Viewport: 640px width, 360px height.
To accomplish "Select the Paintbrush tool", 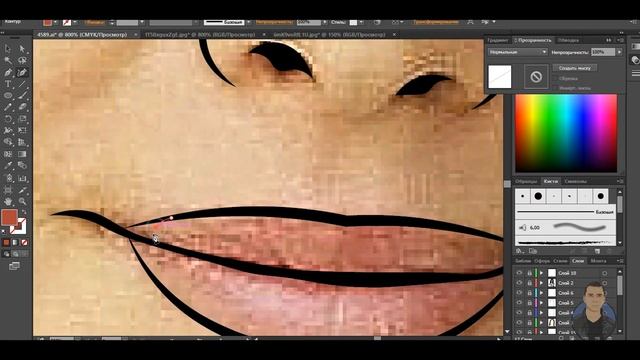I will pos(22,96).
